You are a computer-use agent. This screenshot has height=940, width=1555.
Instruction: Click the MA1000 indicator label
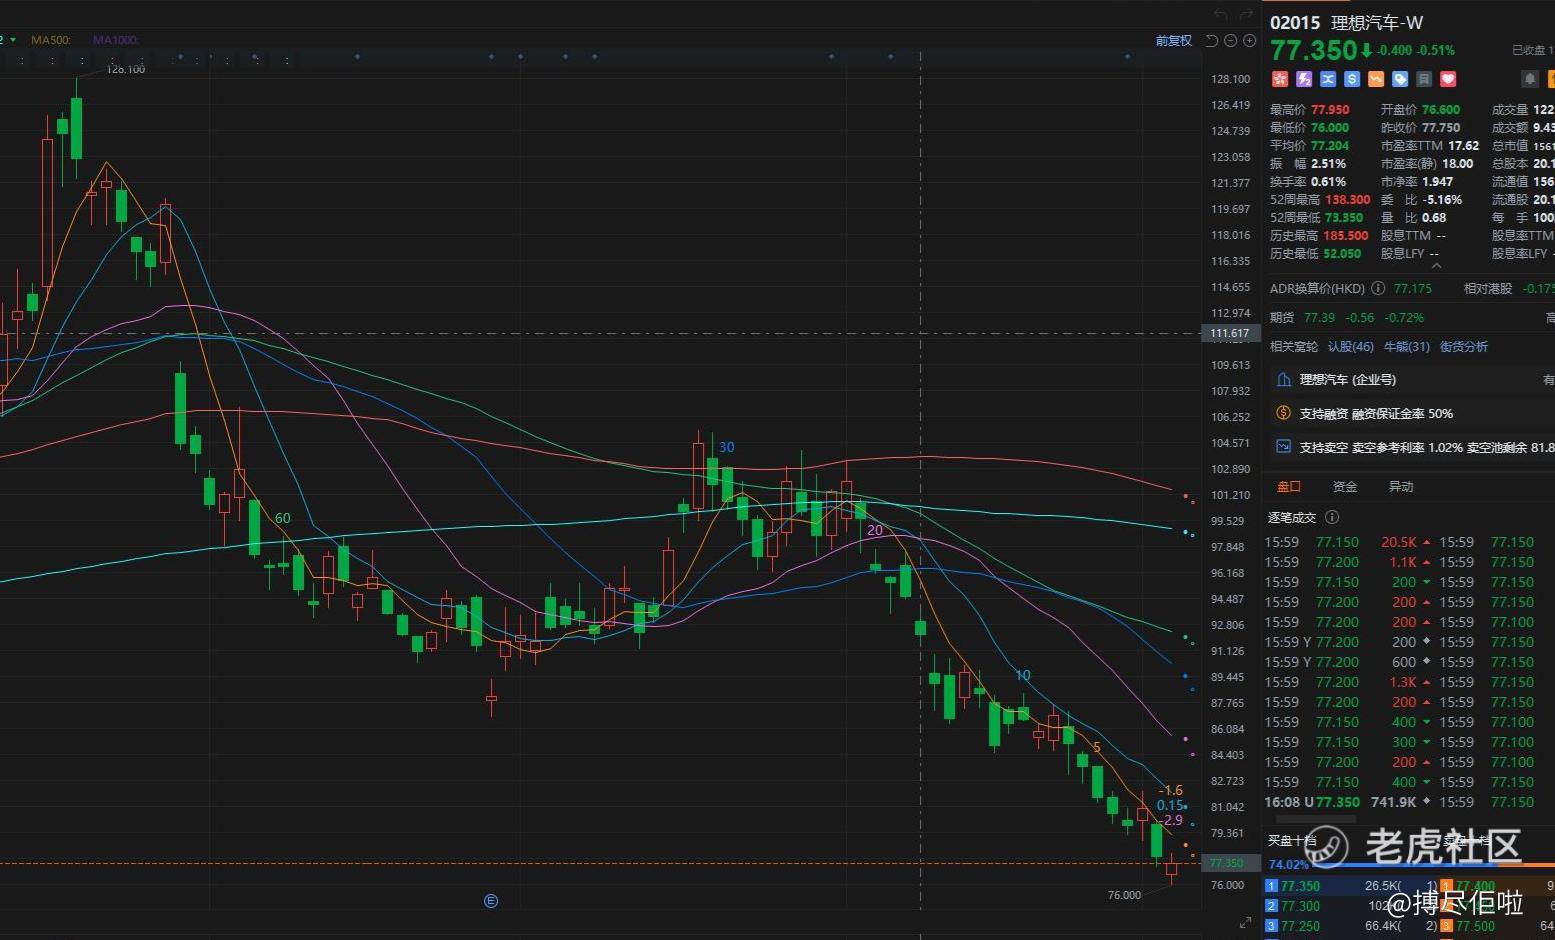point(116,40)
